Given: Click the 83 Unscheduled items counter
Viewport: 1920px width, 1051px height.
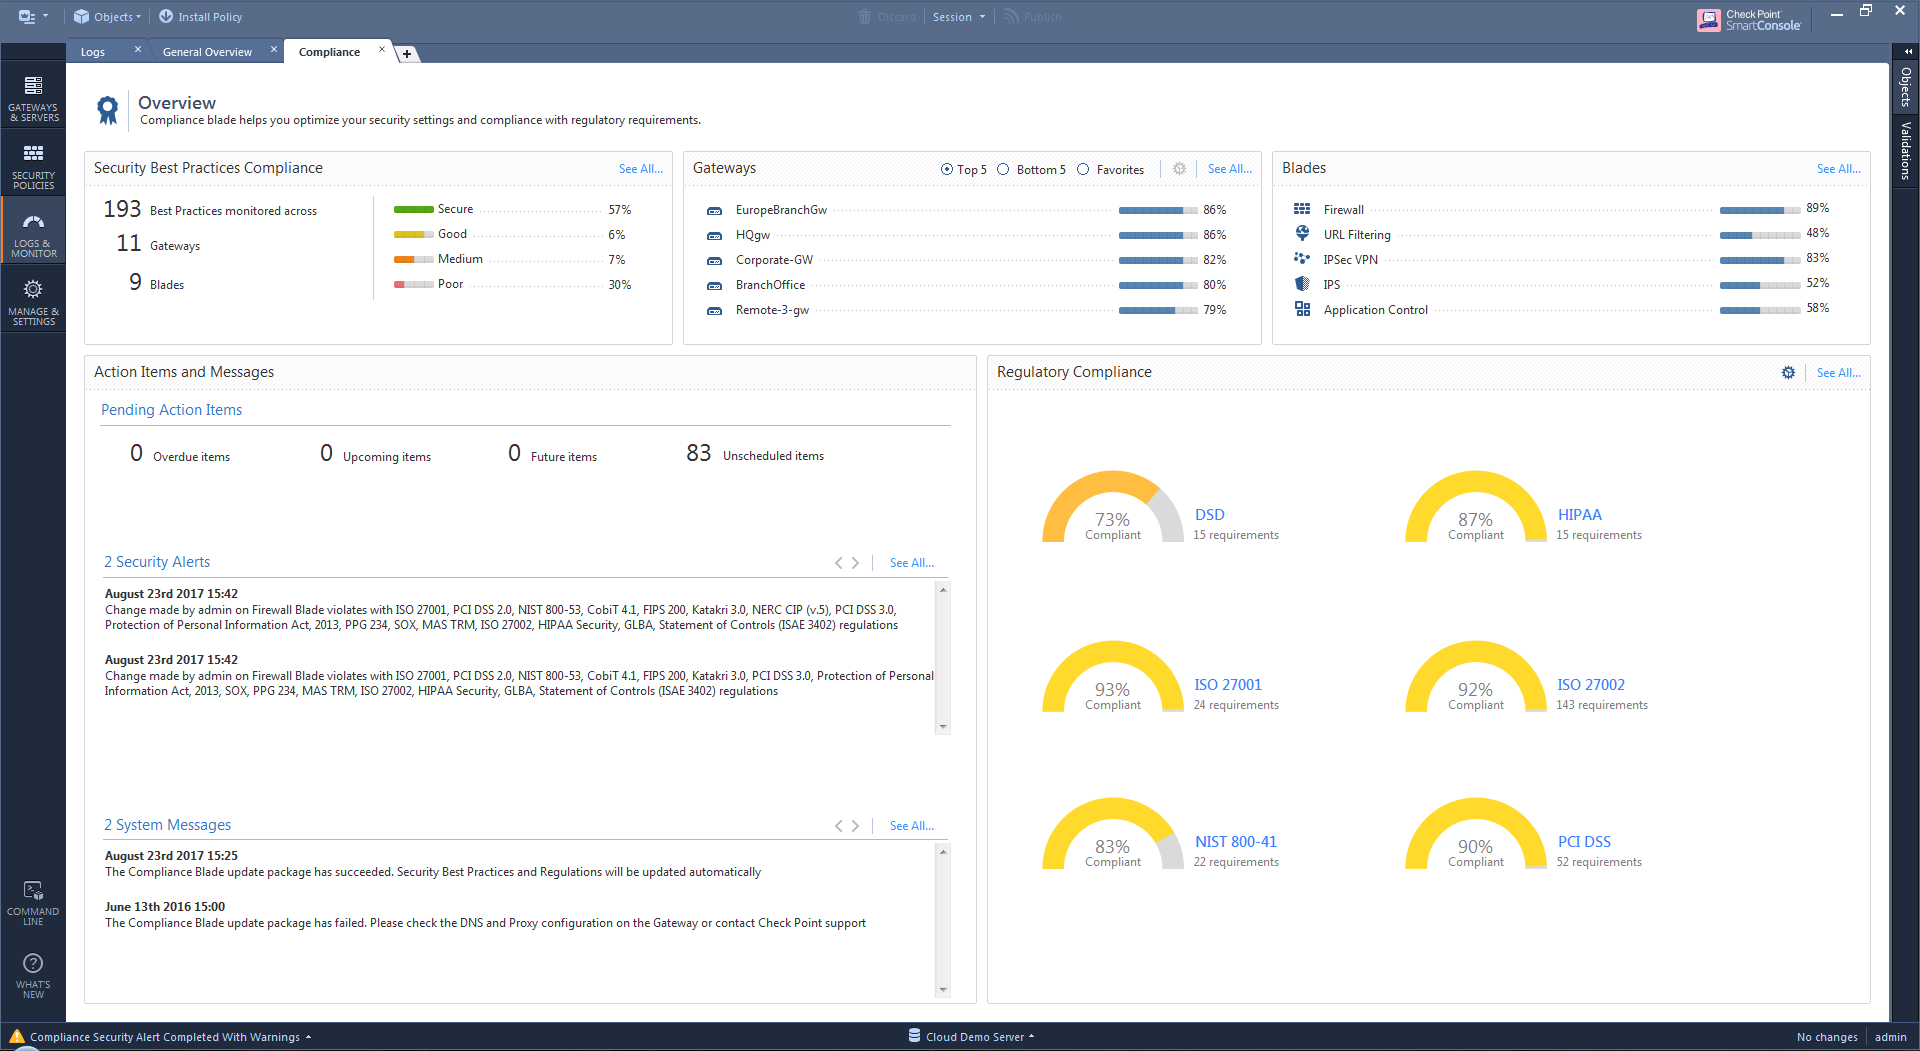Looking at the screenshot, I should pyautogui.click(x=755, y=454).
